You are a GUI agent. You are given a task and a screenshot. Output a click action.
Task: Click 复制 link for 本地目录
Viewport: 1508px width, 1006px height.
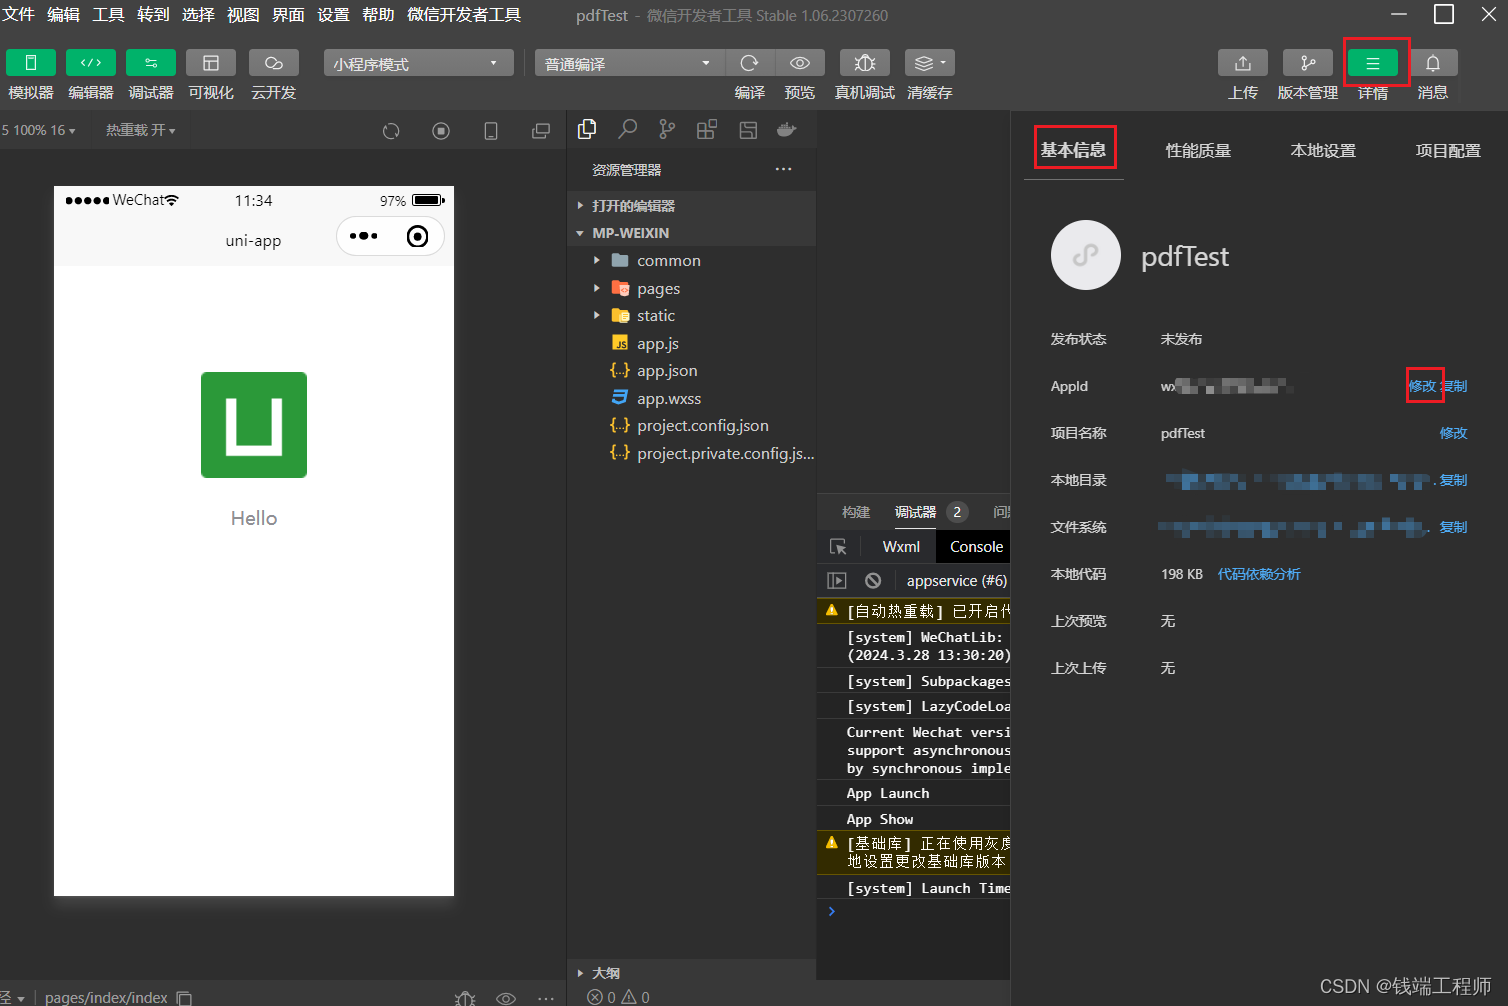[x=1454, y=480]
